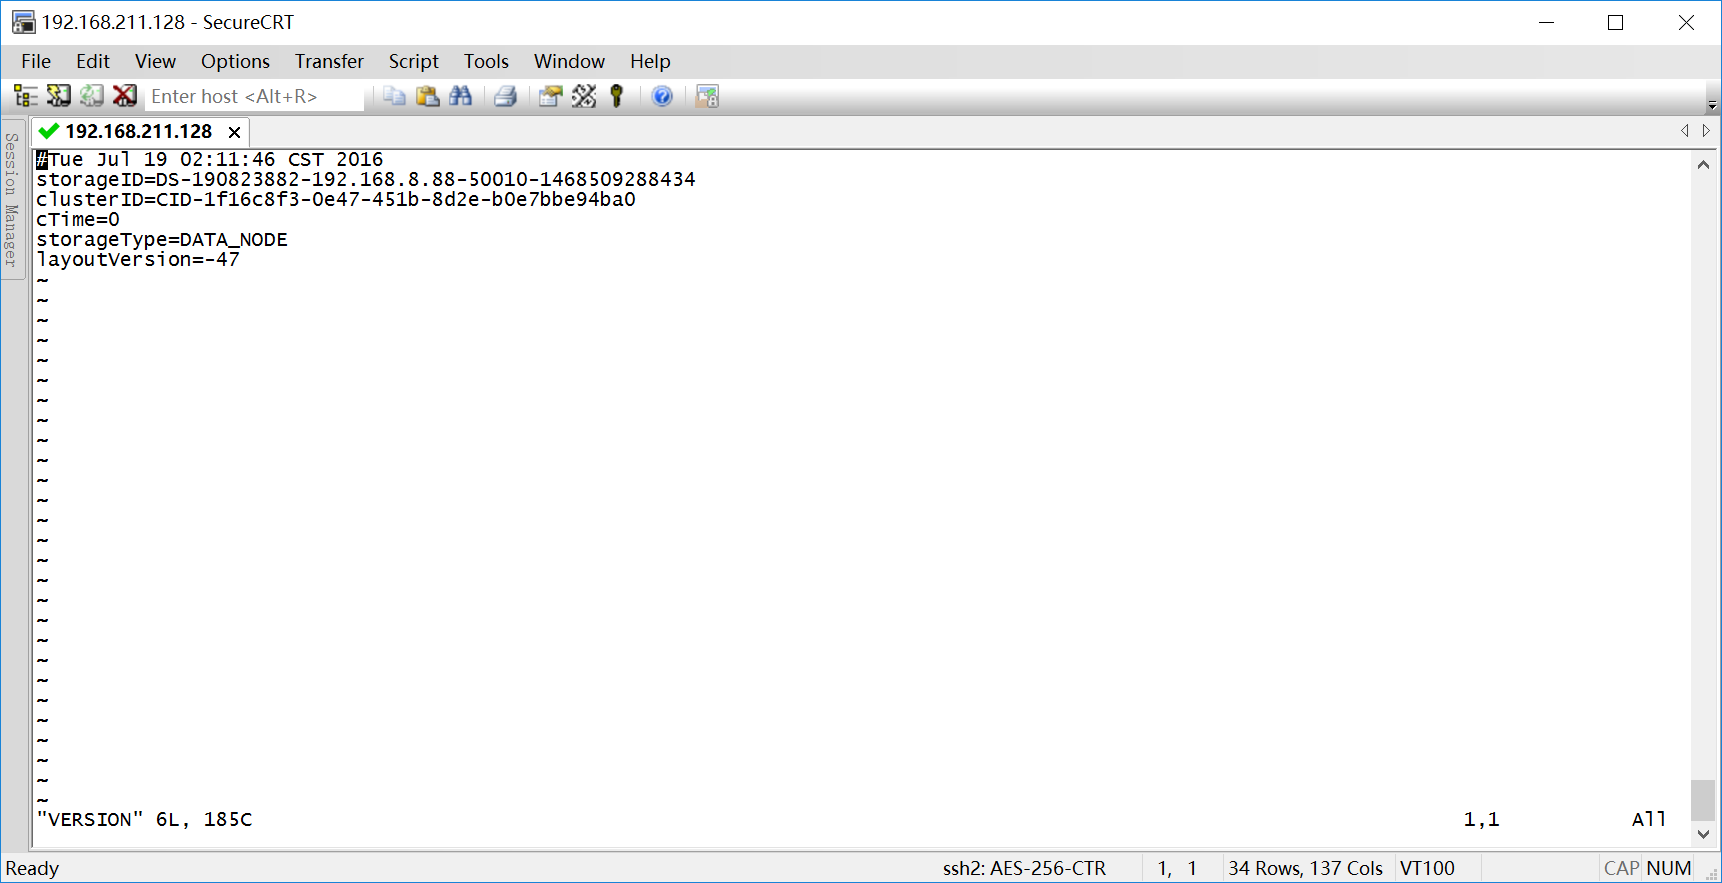Close the 192.168.211.128 session tab
Screen dimensions: 1722x883
pos(234,132)
